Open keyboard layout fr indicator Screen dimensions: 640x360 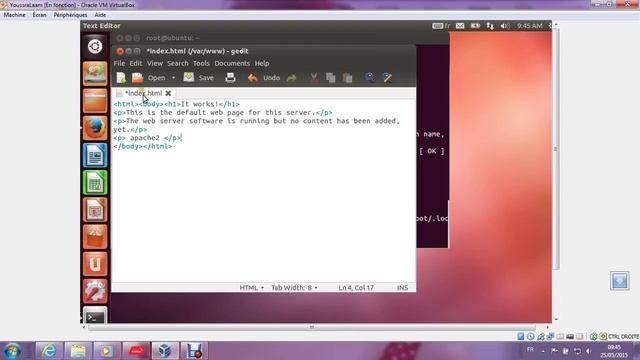point(441,26)
